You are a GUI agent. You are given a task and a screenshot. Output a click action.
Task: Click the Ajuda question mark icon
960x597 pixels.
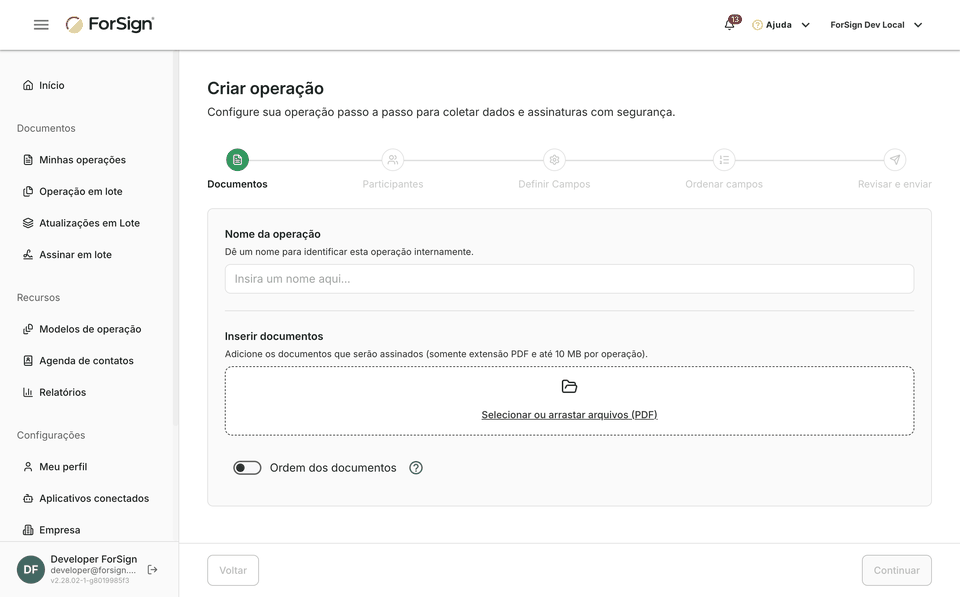click(757, 25)
